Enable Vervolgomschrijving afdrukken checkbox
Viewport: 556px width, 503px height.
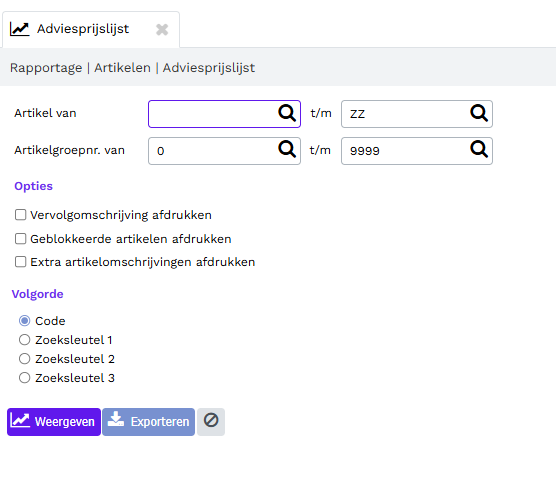(21, 215)
